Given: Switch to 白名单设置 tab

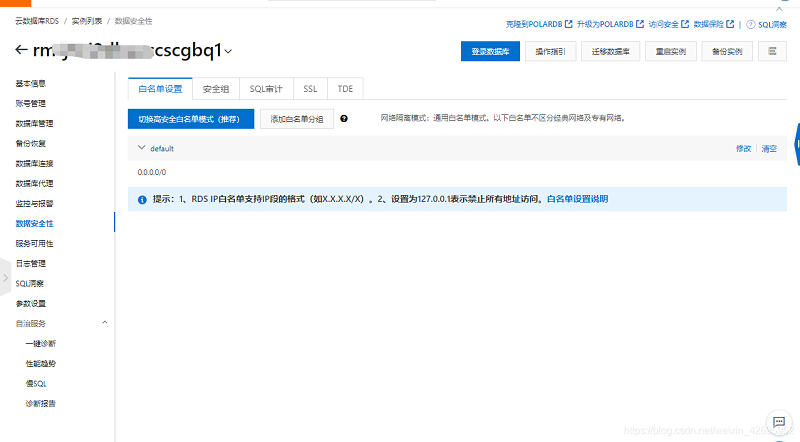Looking at the screenshot, I should pyautogui.click(x=160, y=89).
